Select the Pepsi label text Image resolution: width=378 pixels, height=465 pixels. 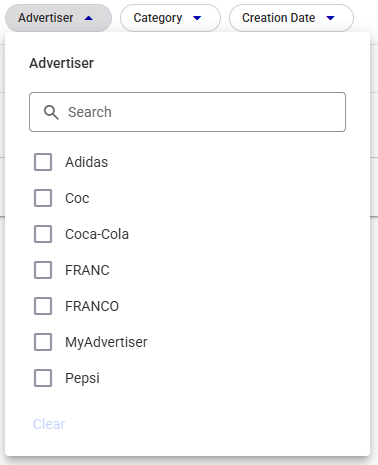tap(82, 378)
